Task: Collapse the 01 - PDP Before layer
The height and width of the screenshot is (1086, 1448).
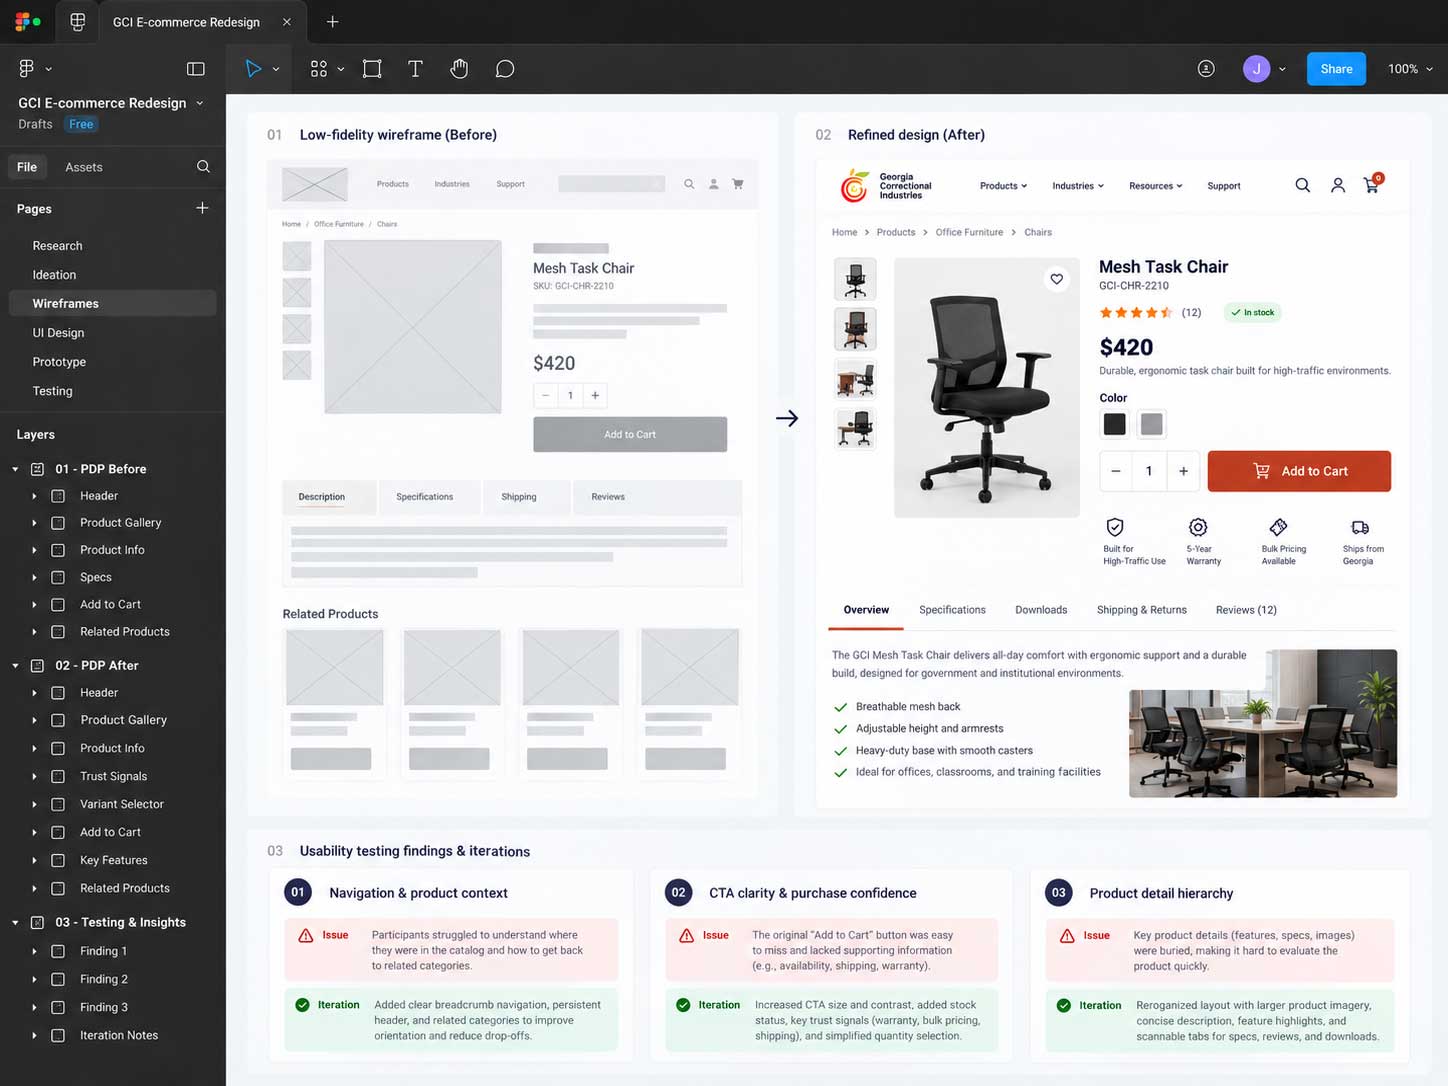Action: click(x=15, y=469)
